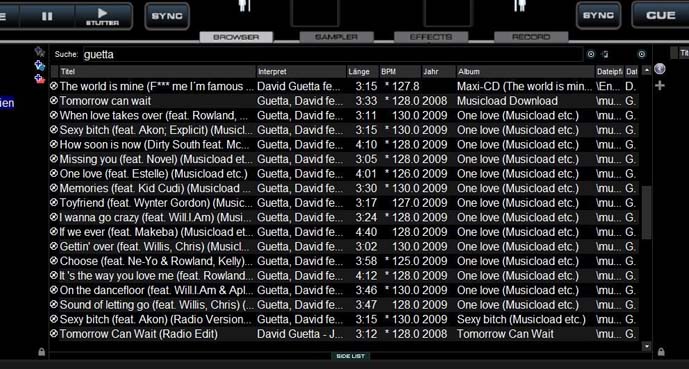Screen dimensions: 689x369
Task: Click the blue add virtual folder icon
Action: [x=40, y=66]
